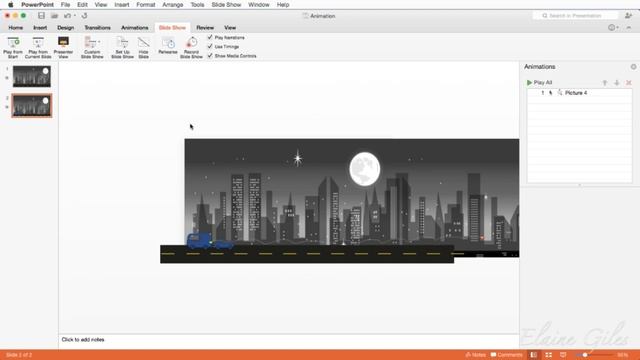Click the Search in Presentation field

[x=576, y=16]
